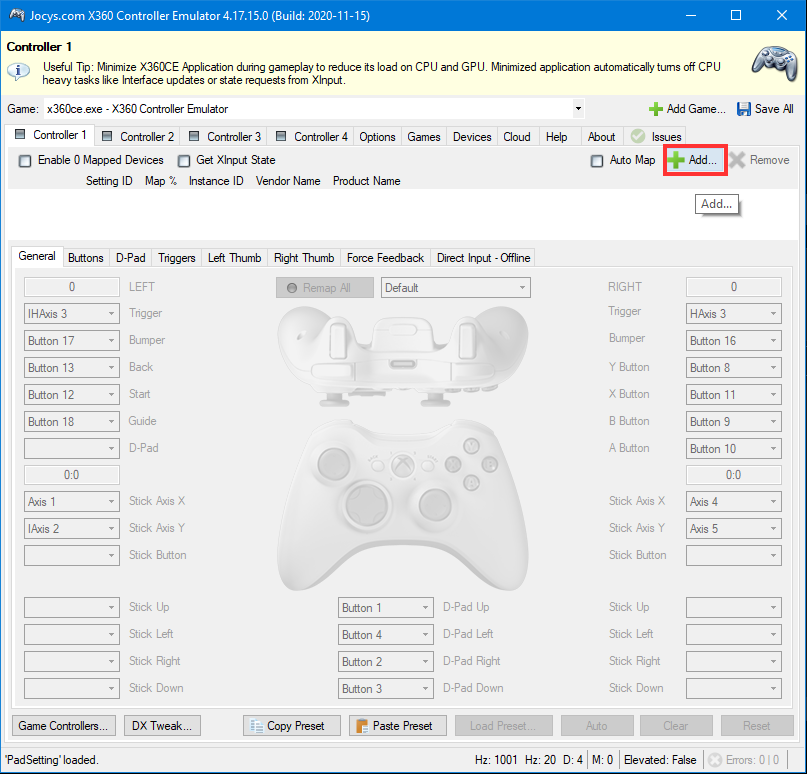
Task: Click the Copy Preset icon
Action: (x=256, y=726)
